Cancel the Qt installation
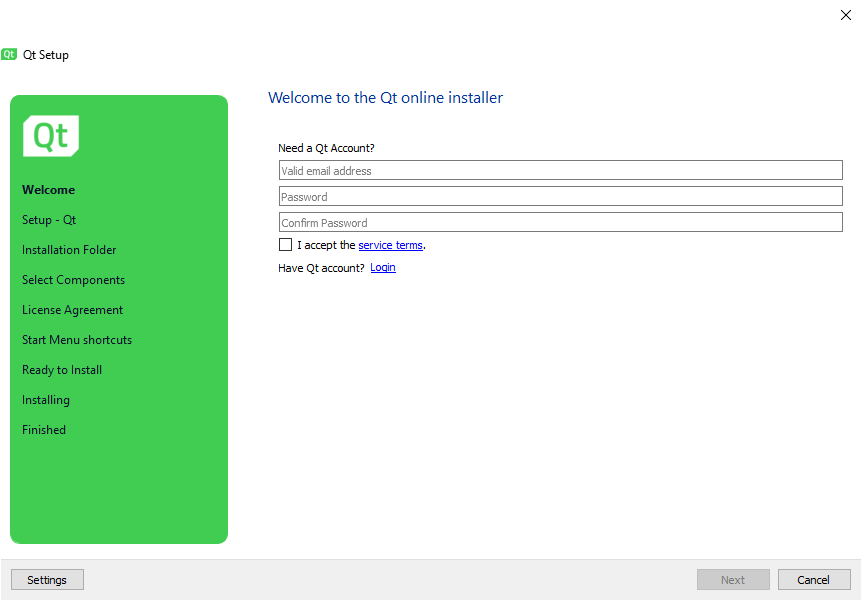862x601 pixels. tap(814, 580)
